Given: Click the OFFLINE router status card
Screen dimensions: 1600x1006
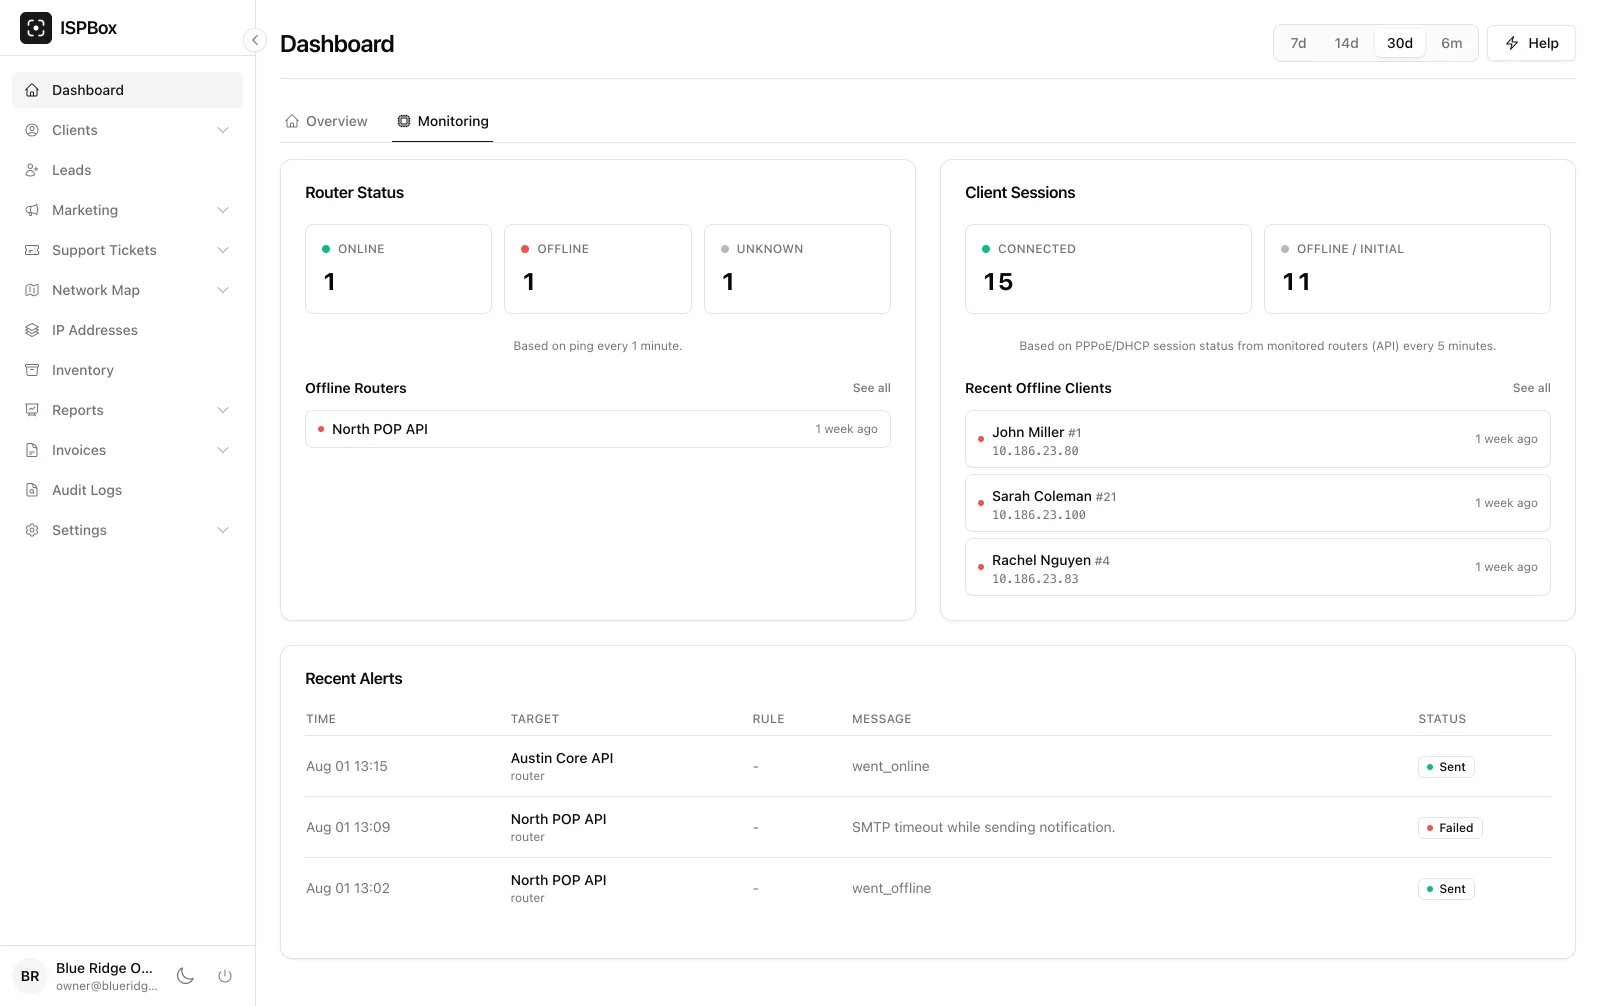Looking at the screenshot, I should click(x=598, y=269).
